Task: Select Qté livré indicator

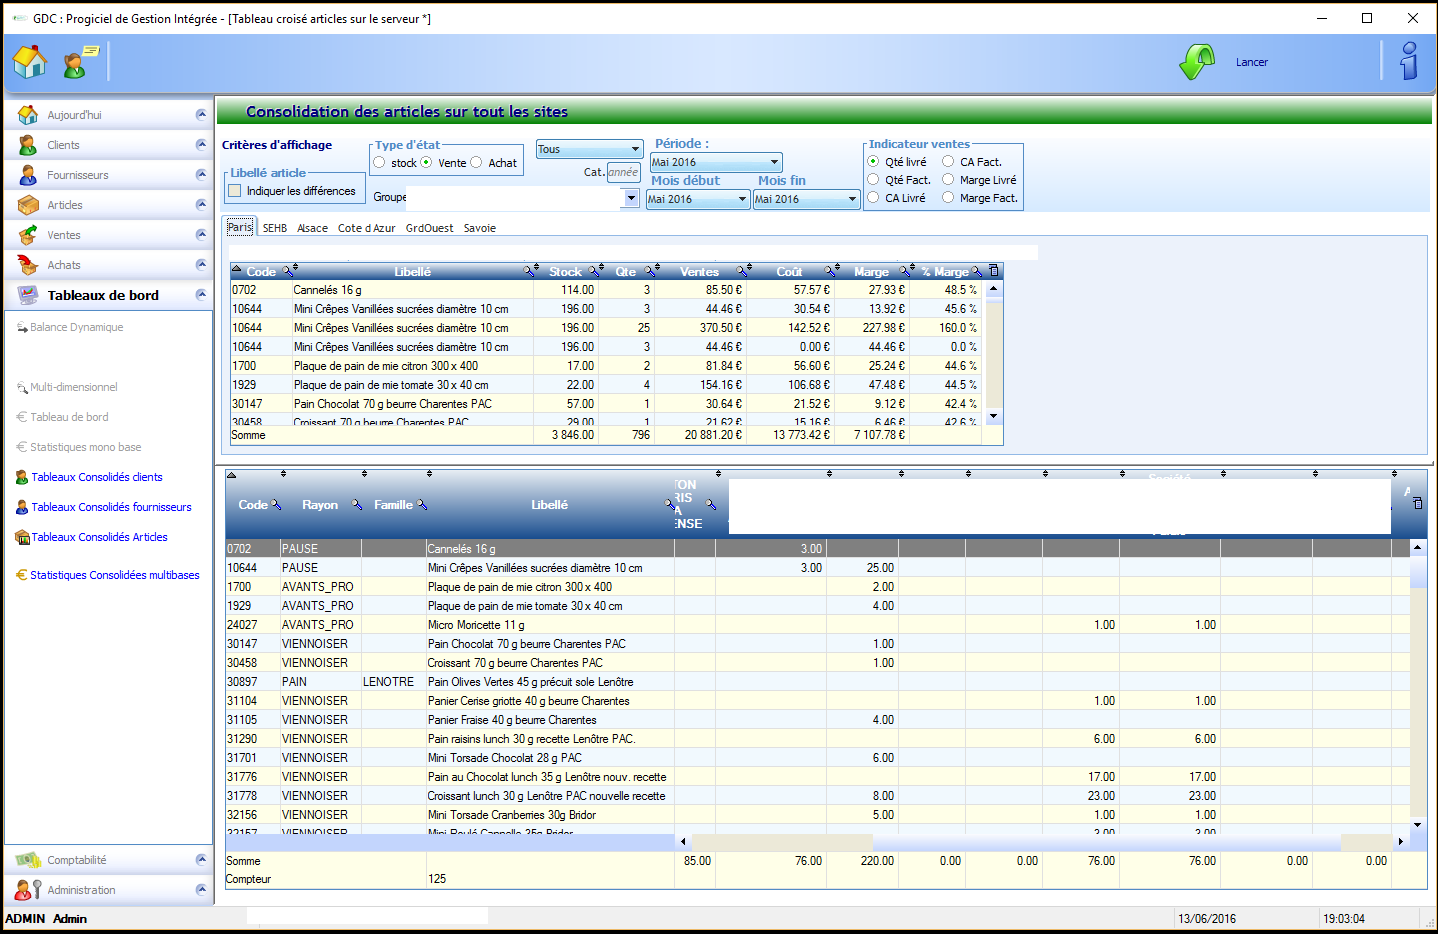Action: point(873,161)
